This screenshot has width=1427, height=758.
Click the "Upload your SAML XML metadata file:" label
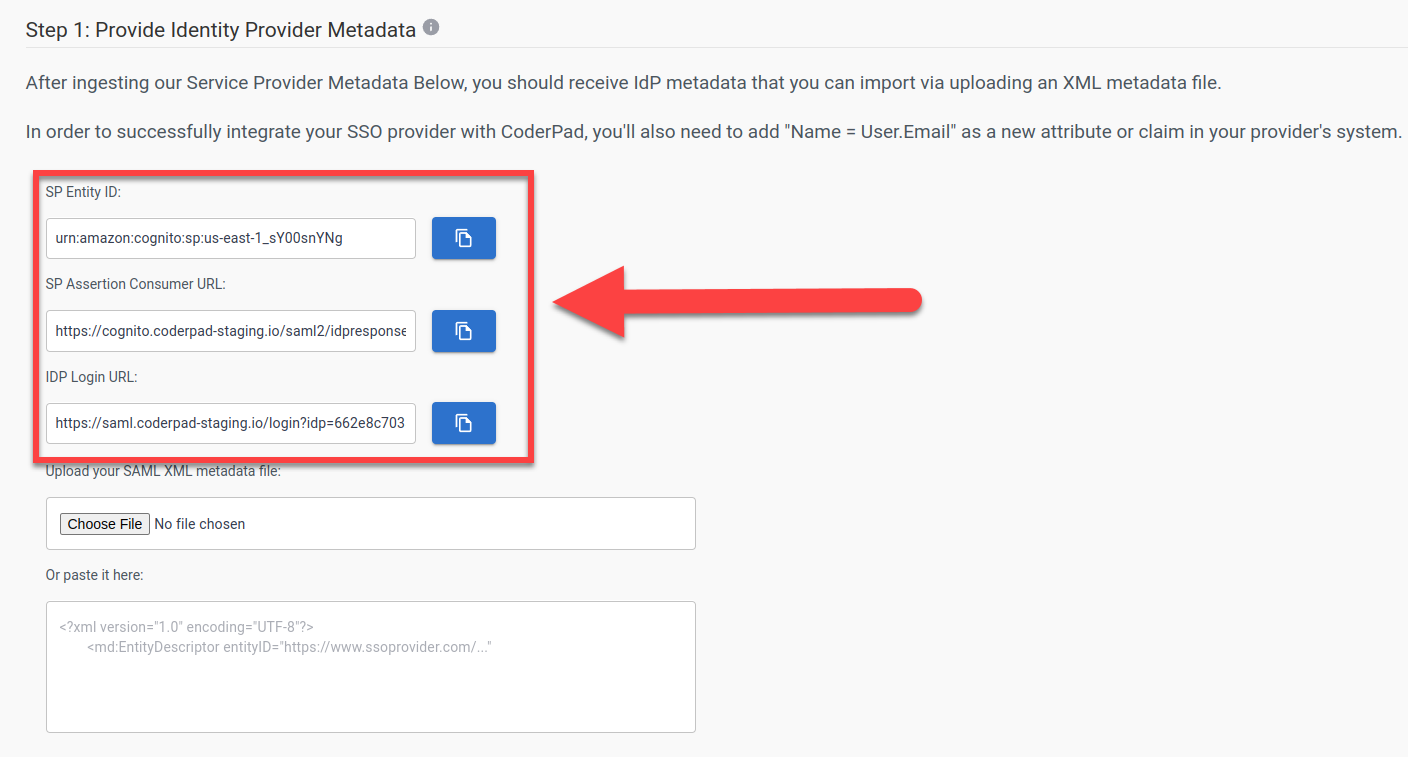163,471
